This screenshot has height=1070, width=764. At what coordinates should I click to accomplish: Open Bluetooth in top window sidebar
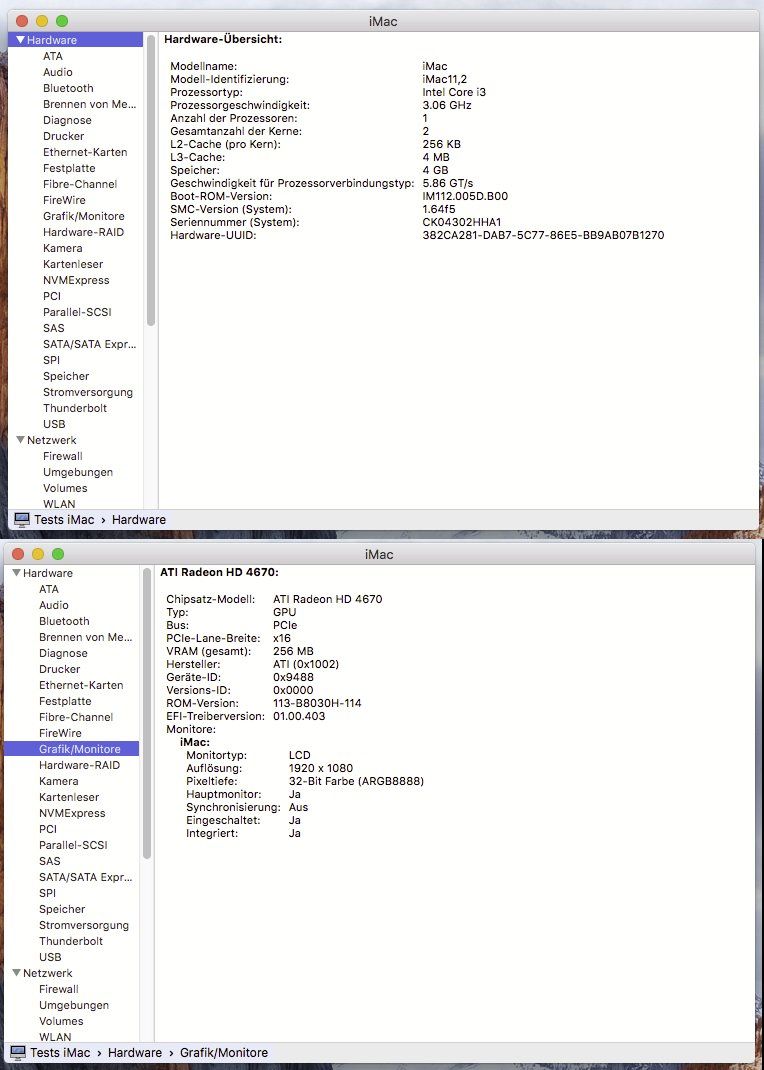[x=68, y=88]
